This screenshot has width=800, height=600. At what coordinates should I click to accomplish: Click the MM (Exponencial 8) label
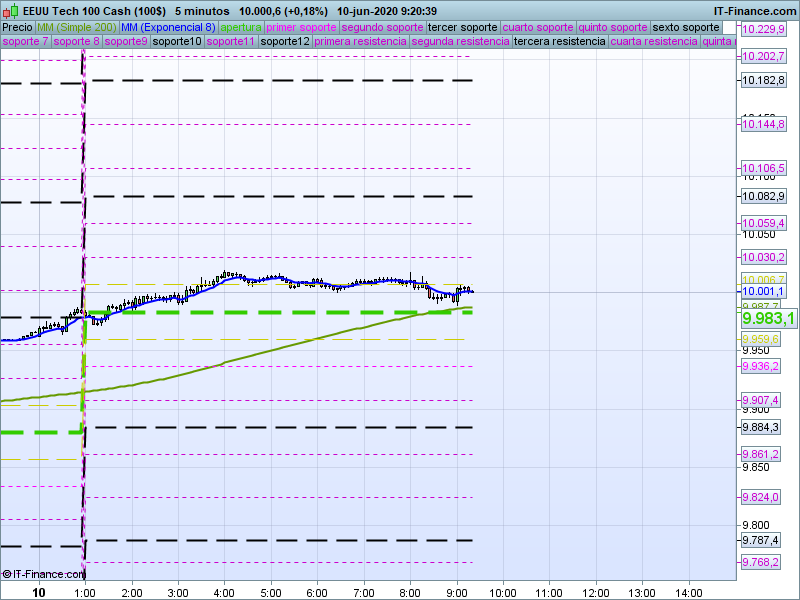pyautogui.click(x=161, y=27)
